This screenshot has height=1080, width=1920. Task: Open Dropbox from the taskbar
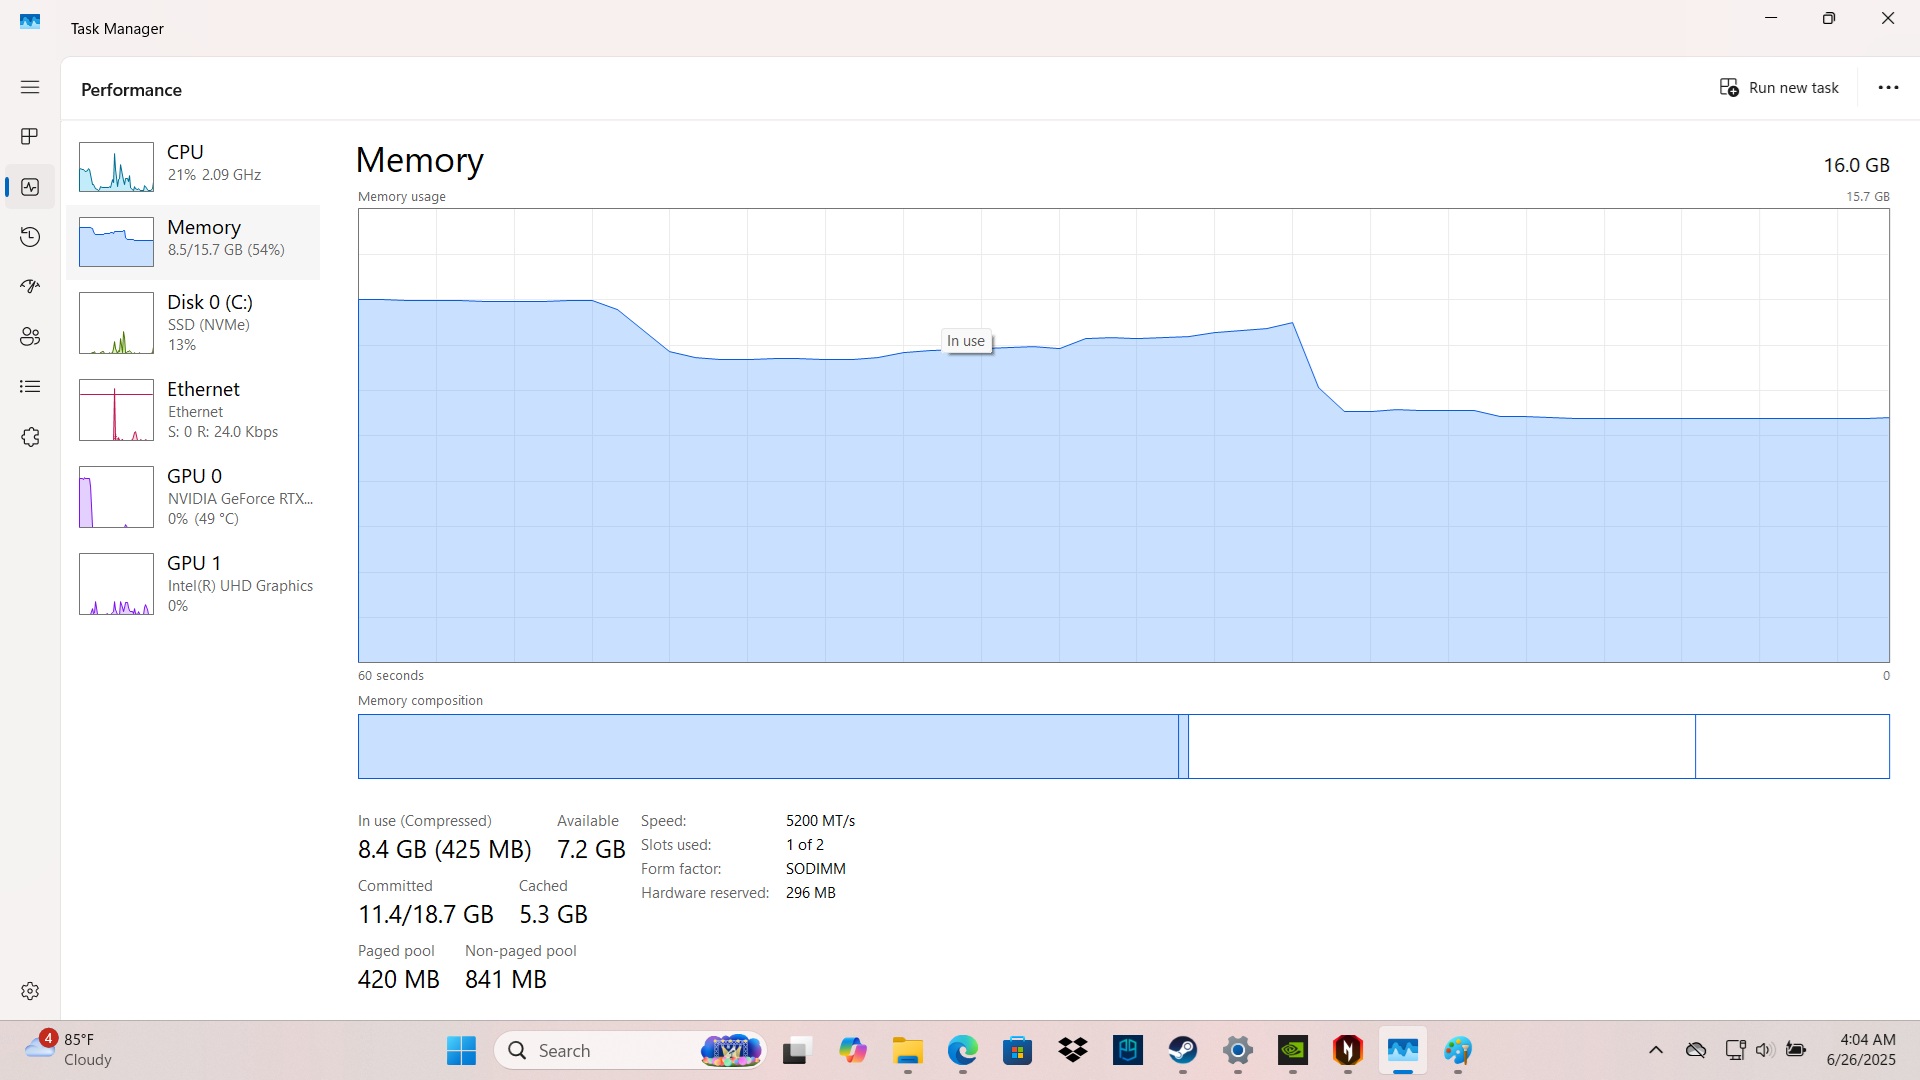click(x=1073, y=1051)
